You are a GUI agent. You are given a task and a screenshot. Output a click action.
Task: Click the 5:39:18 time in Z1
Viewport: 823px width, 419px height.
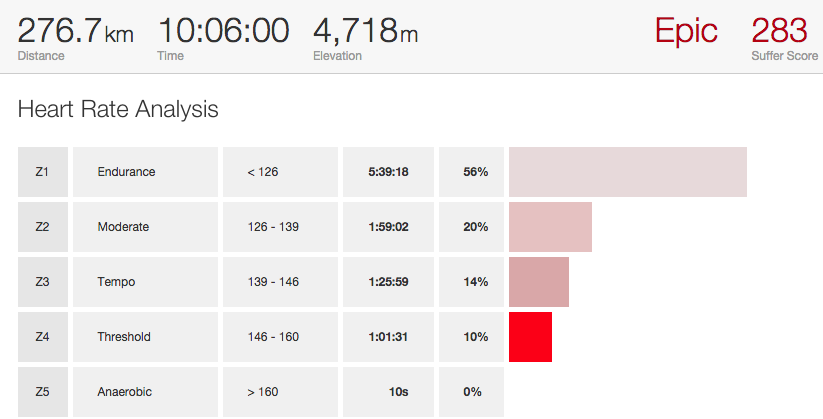pos(390,172)
